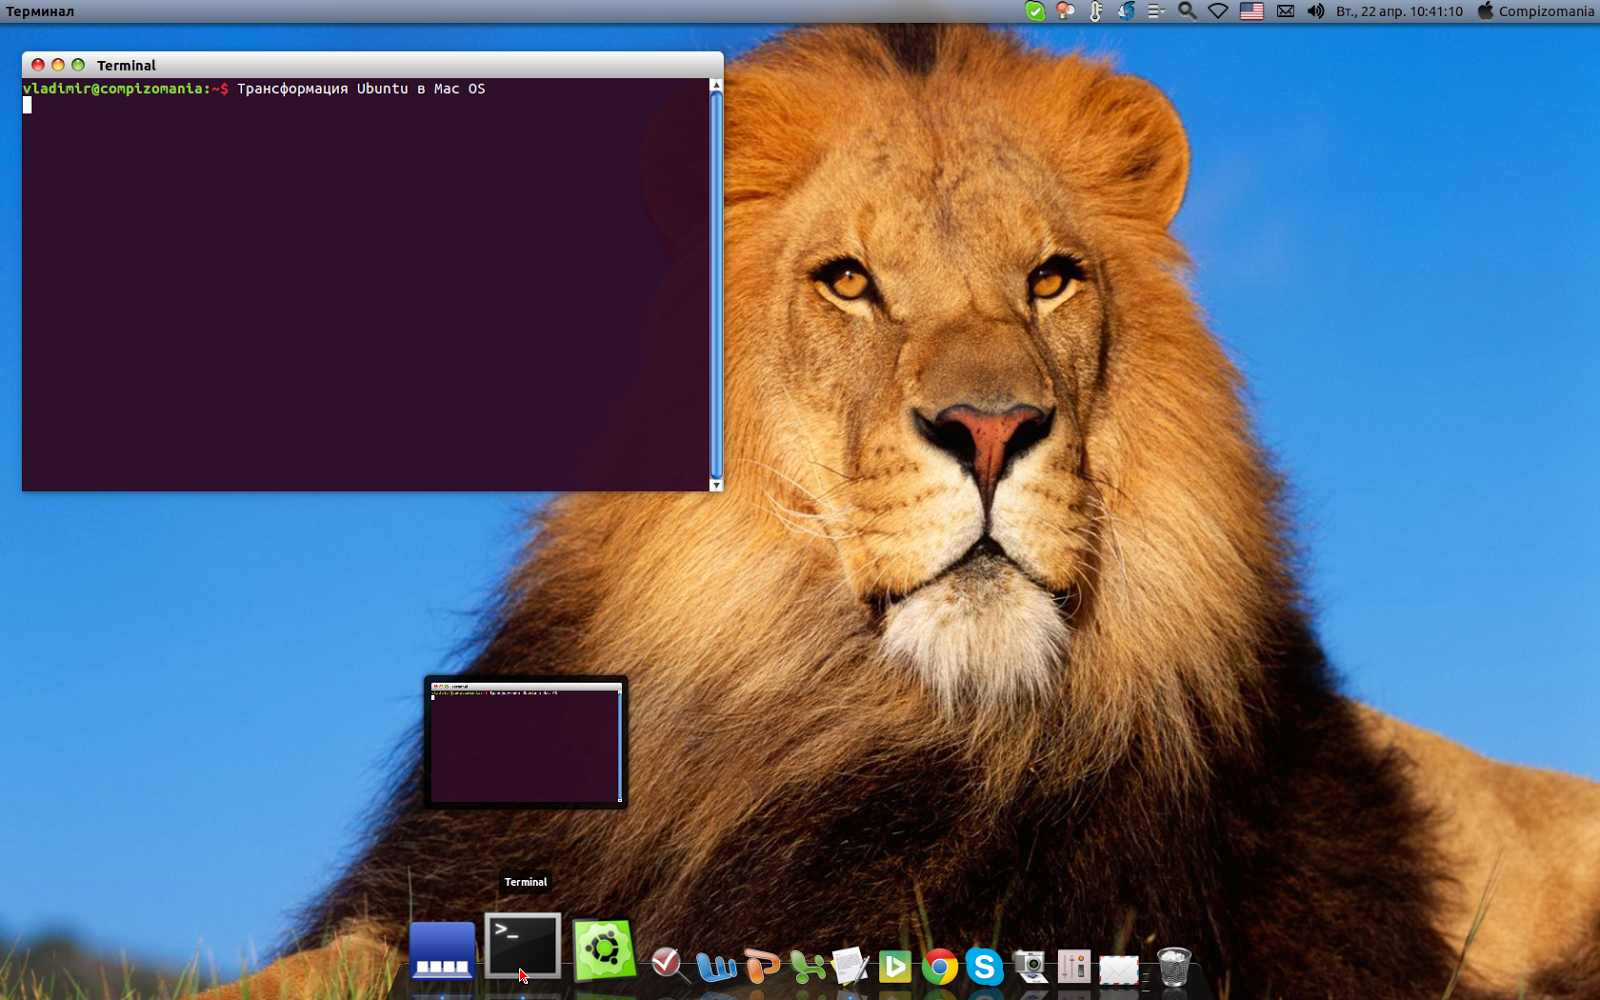Screen dimensions: 1600x1000
Task: Open the Trash in the dock
Action: pos(1174,967)
